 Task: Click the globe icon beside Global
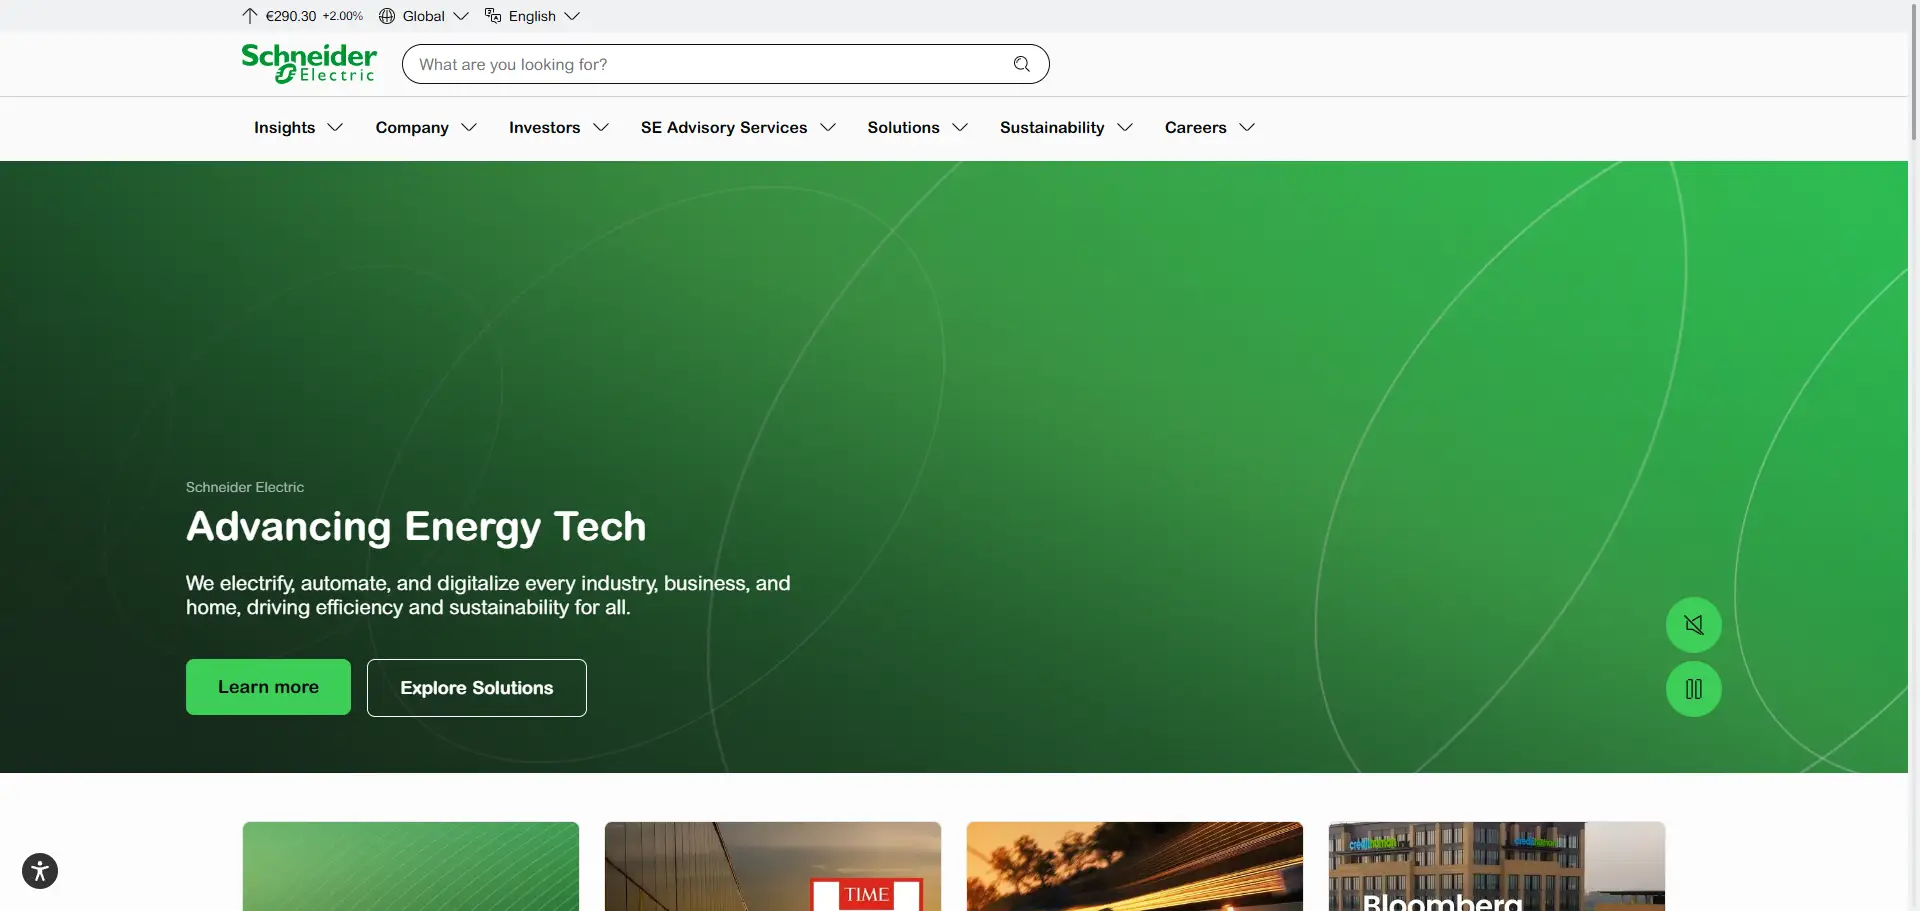(x=387, y=16)
